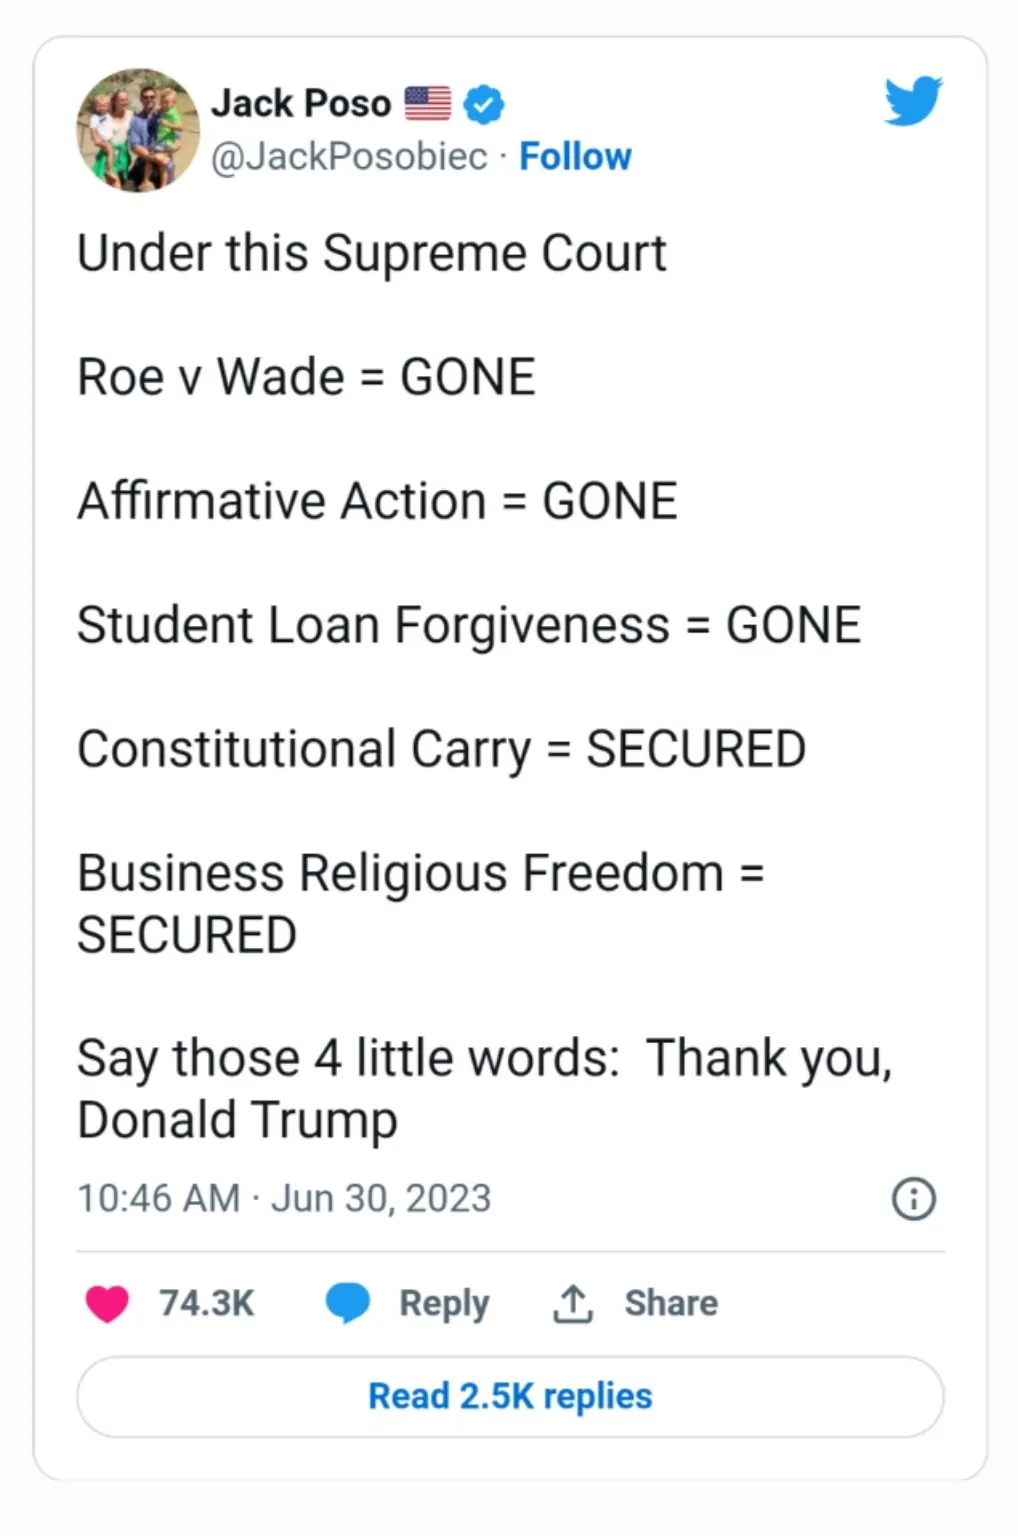The width and height of the screenshot is (1018, 1536).
Task: Click the Reply text label
Action: [444, 1303]
